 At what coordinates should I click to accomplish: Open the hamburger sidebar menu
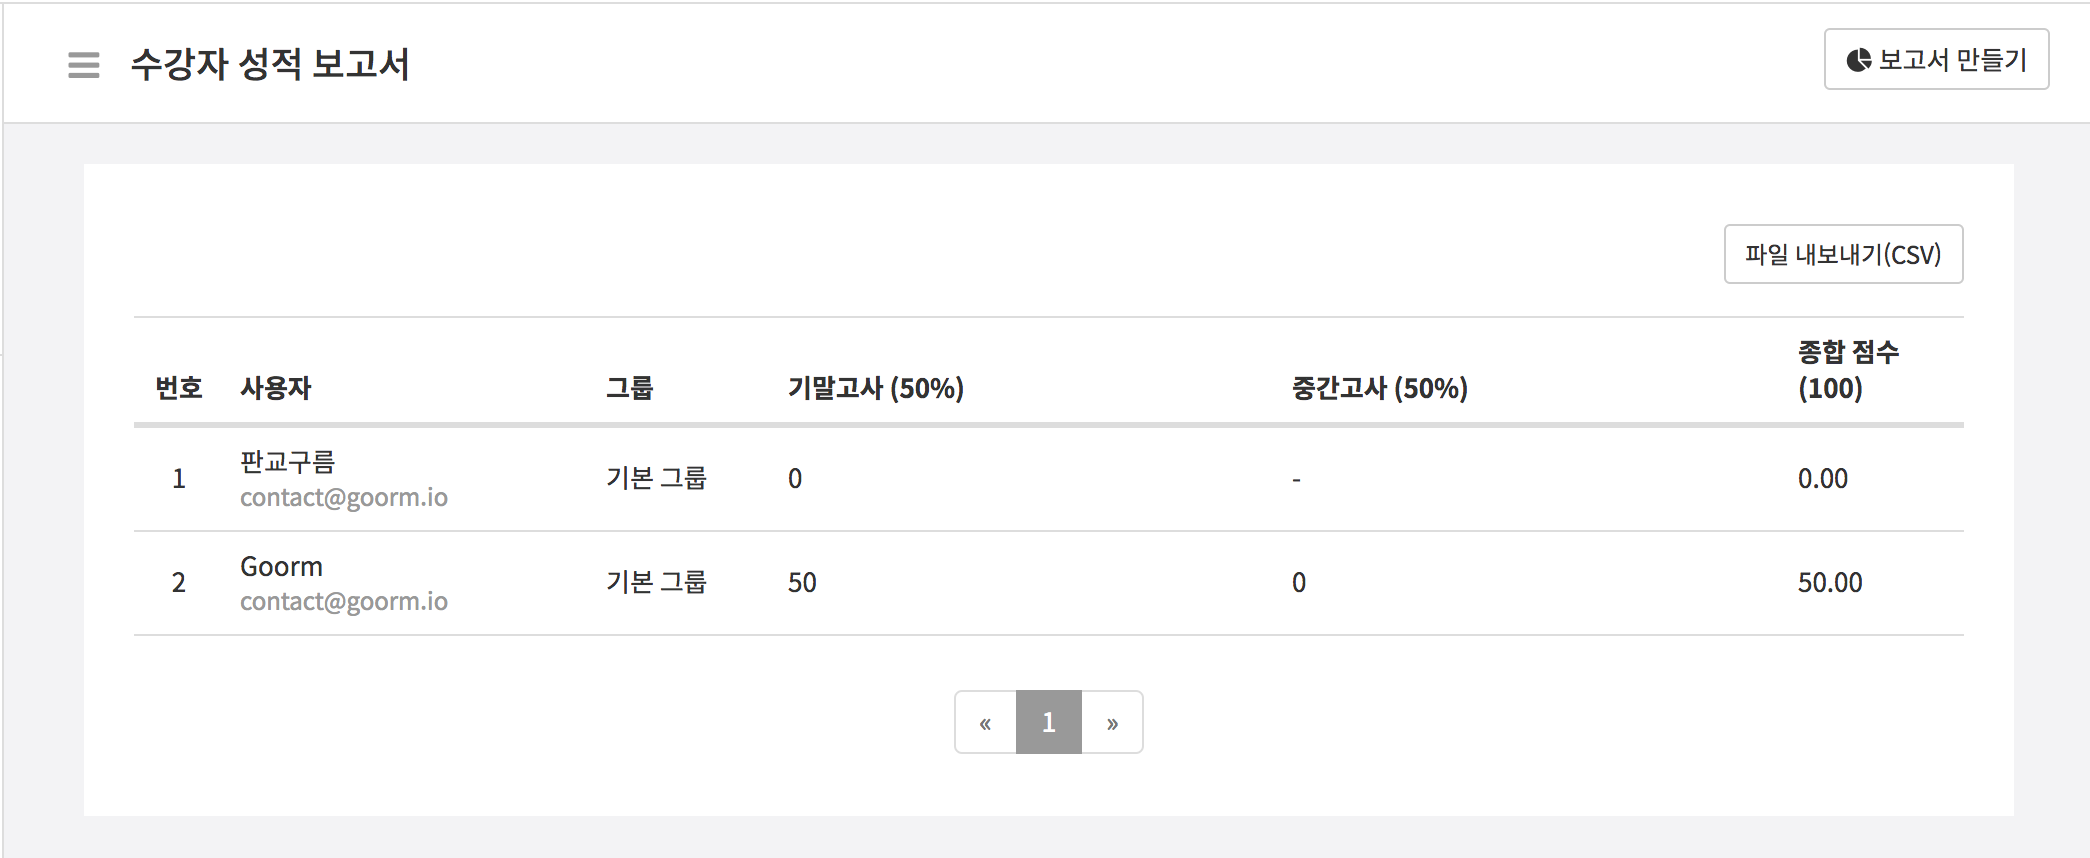(x=84, y=65)
